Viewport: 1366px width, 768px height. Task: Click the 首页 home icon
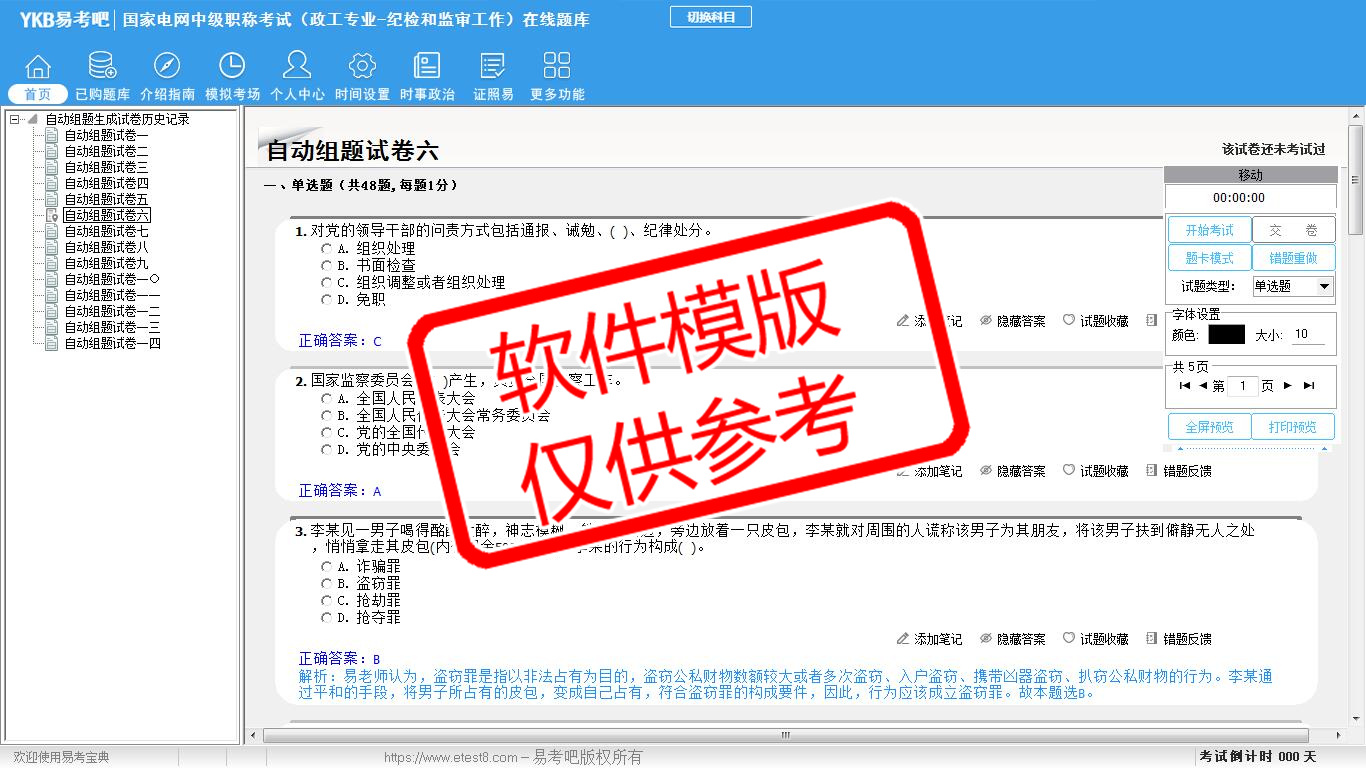[x=38, y=67]
